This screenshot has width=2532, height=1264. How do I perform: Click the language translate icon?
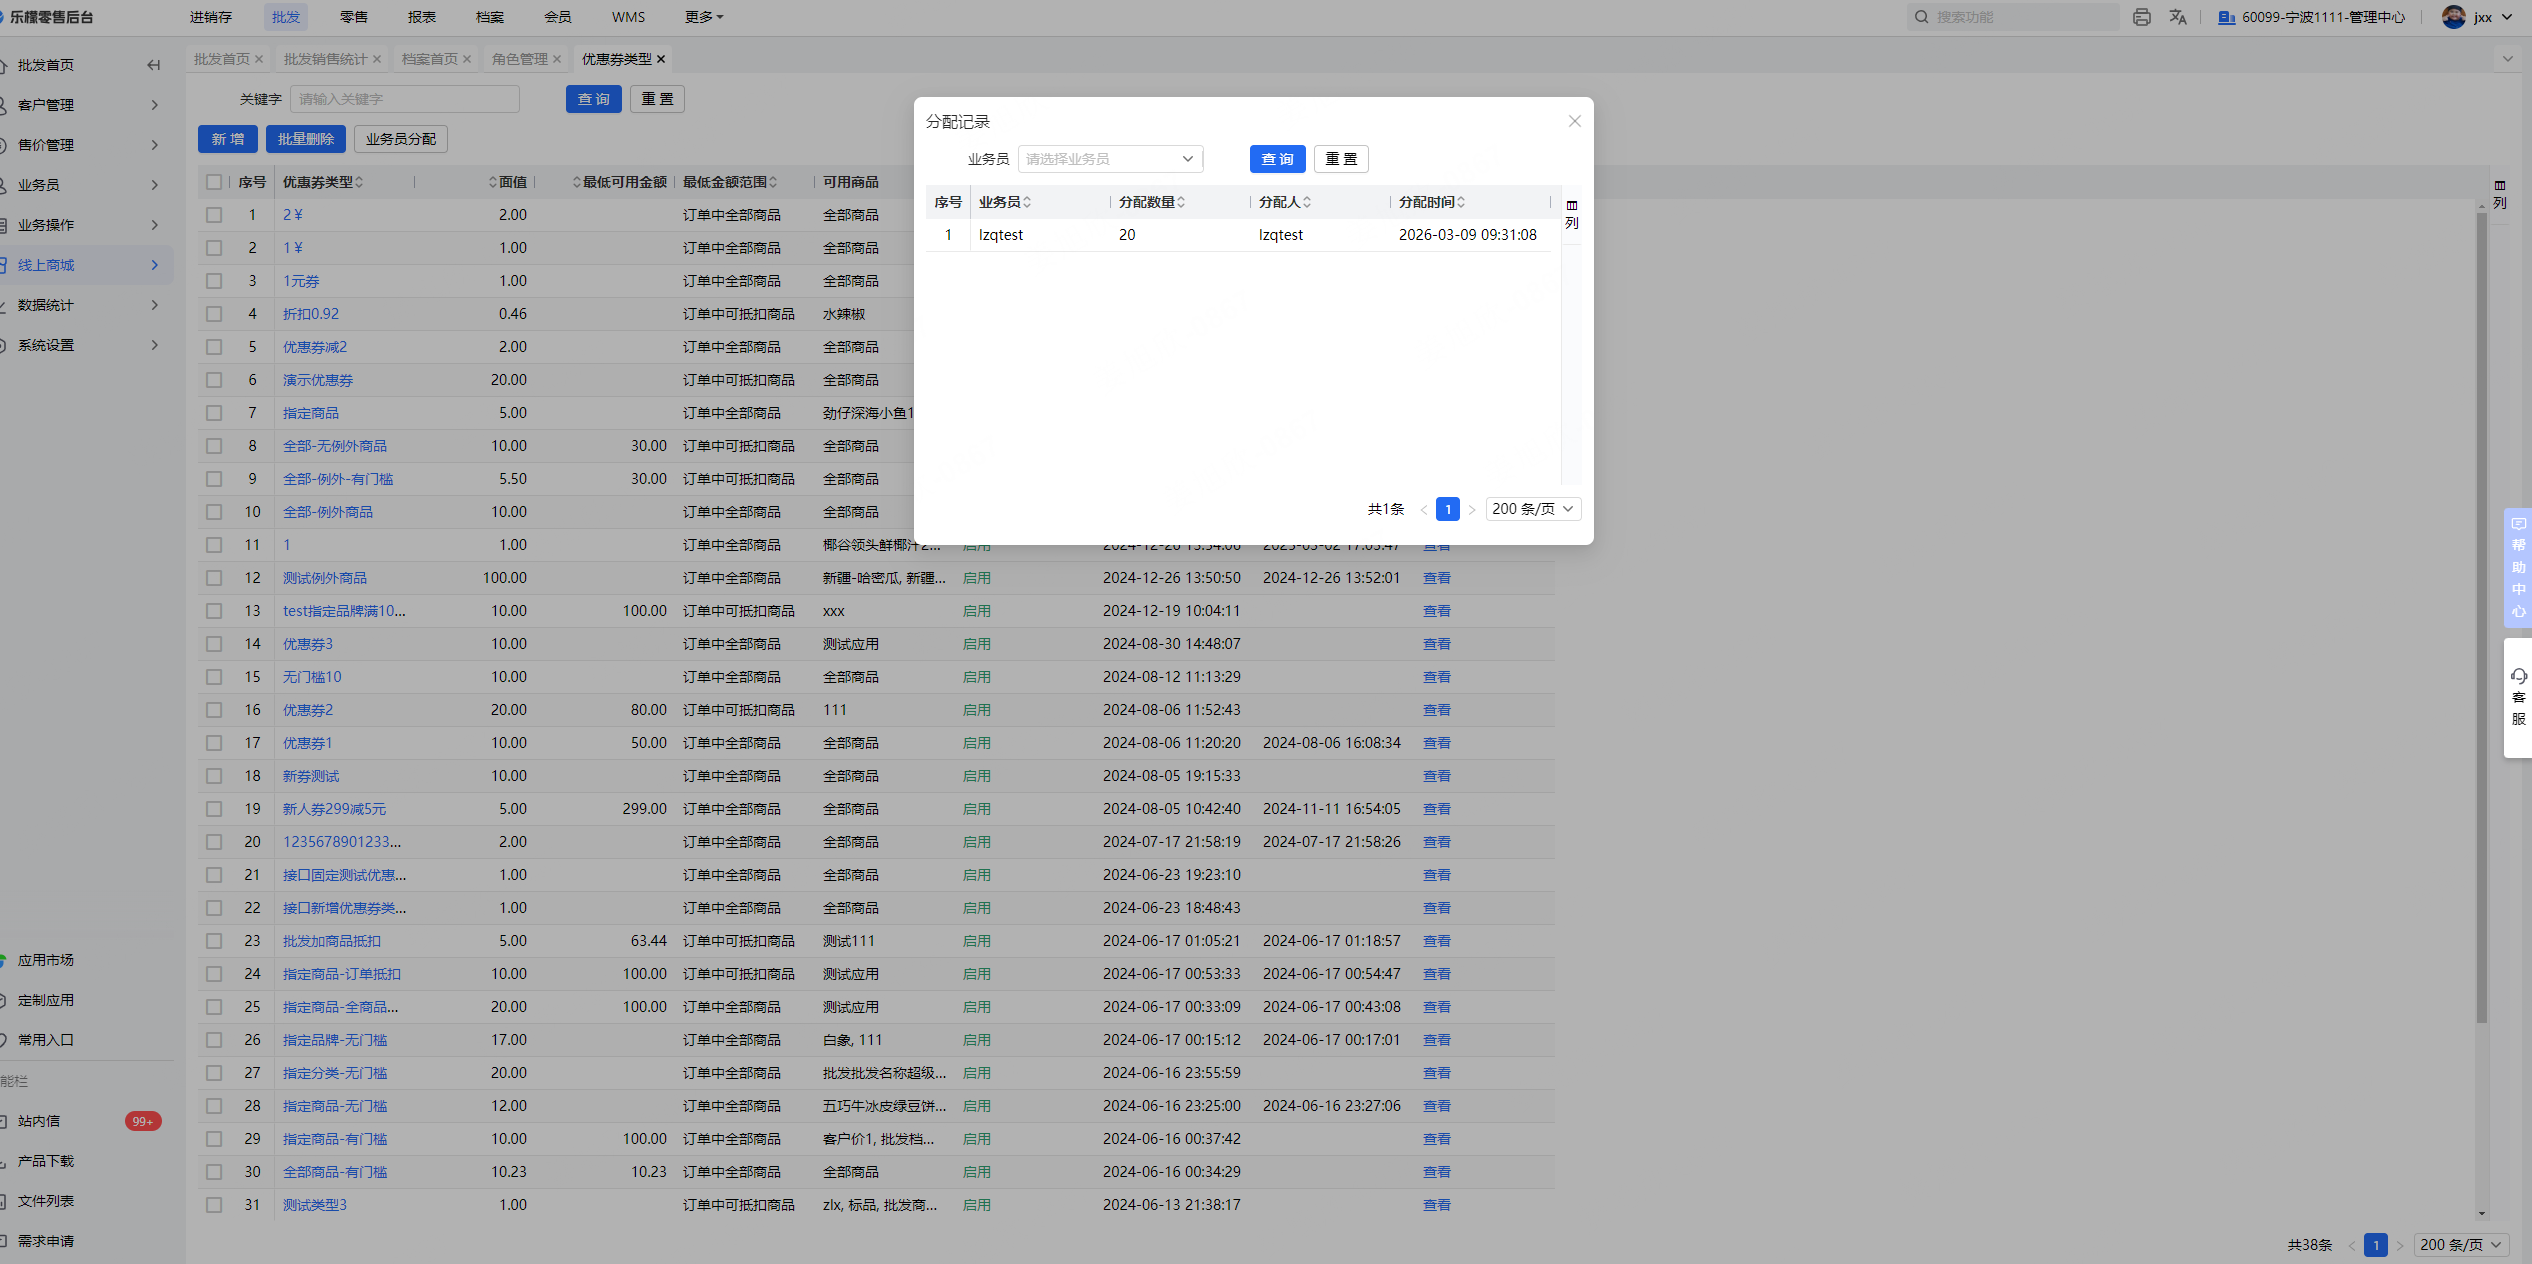click(x=2178, y=17)
